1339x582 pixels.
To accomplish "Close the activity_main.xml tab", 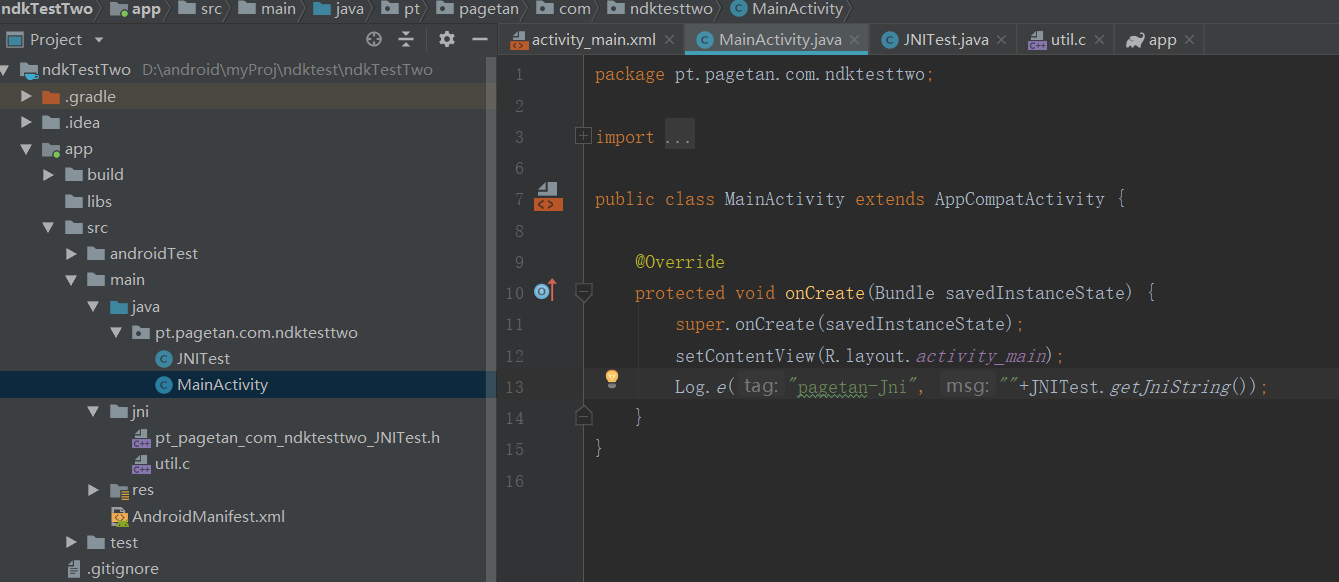I will pos(670,40).
